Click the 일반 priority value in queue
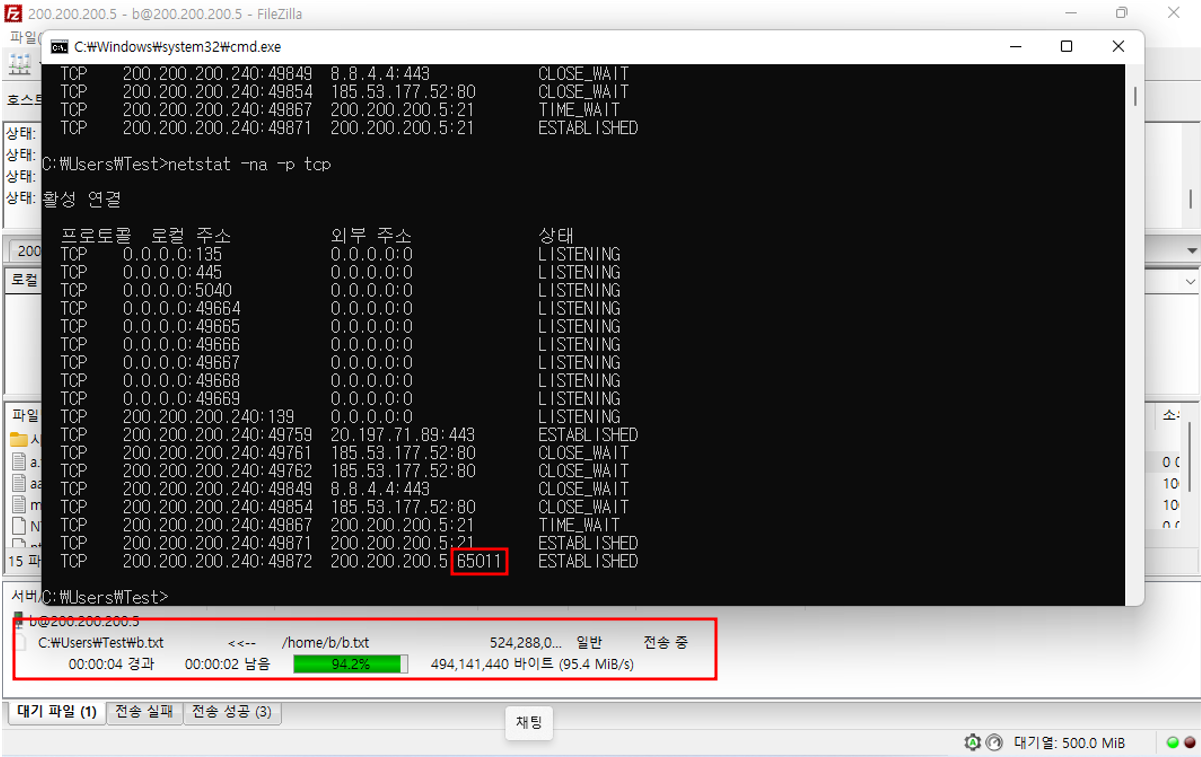The image size is (1201, 757). point(590,643)
